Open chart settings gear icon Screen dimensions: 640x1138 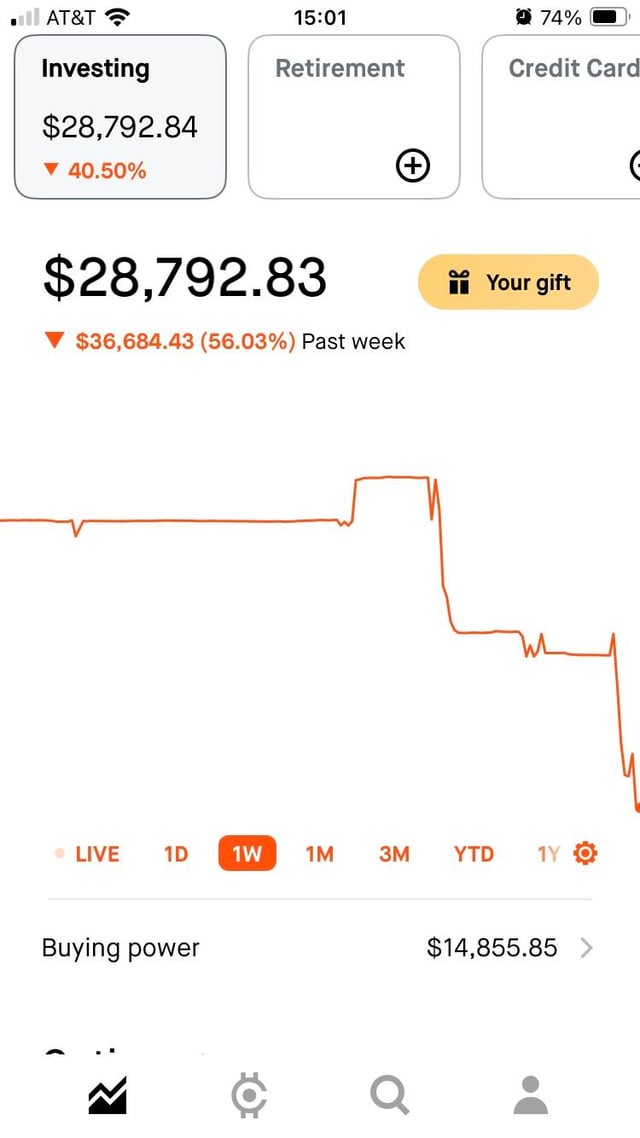[x=585, y=853]
